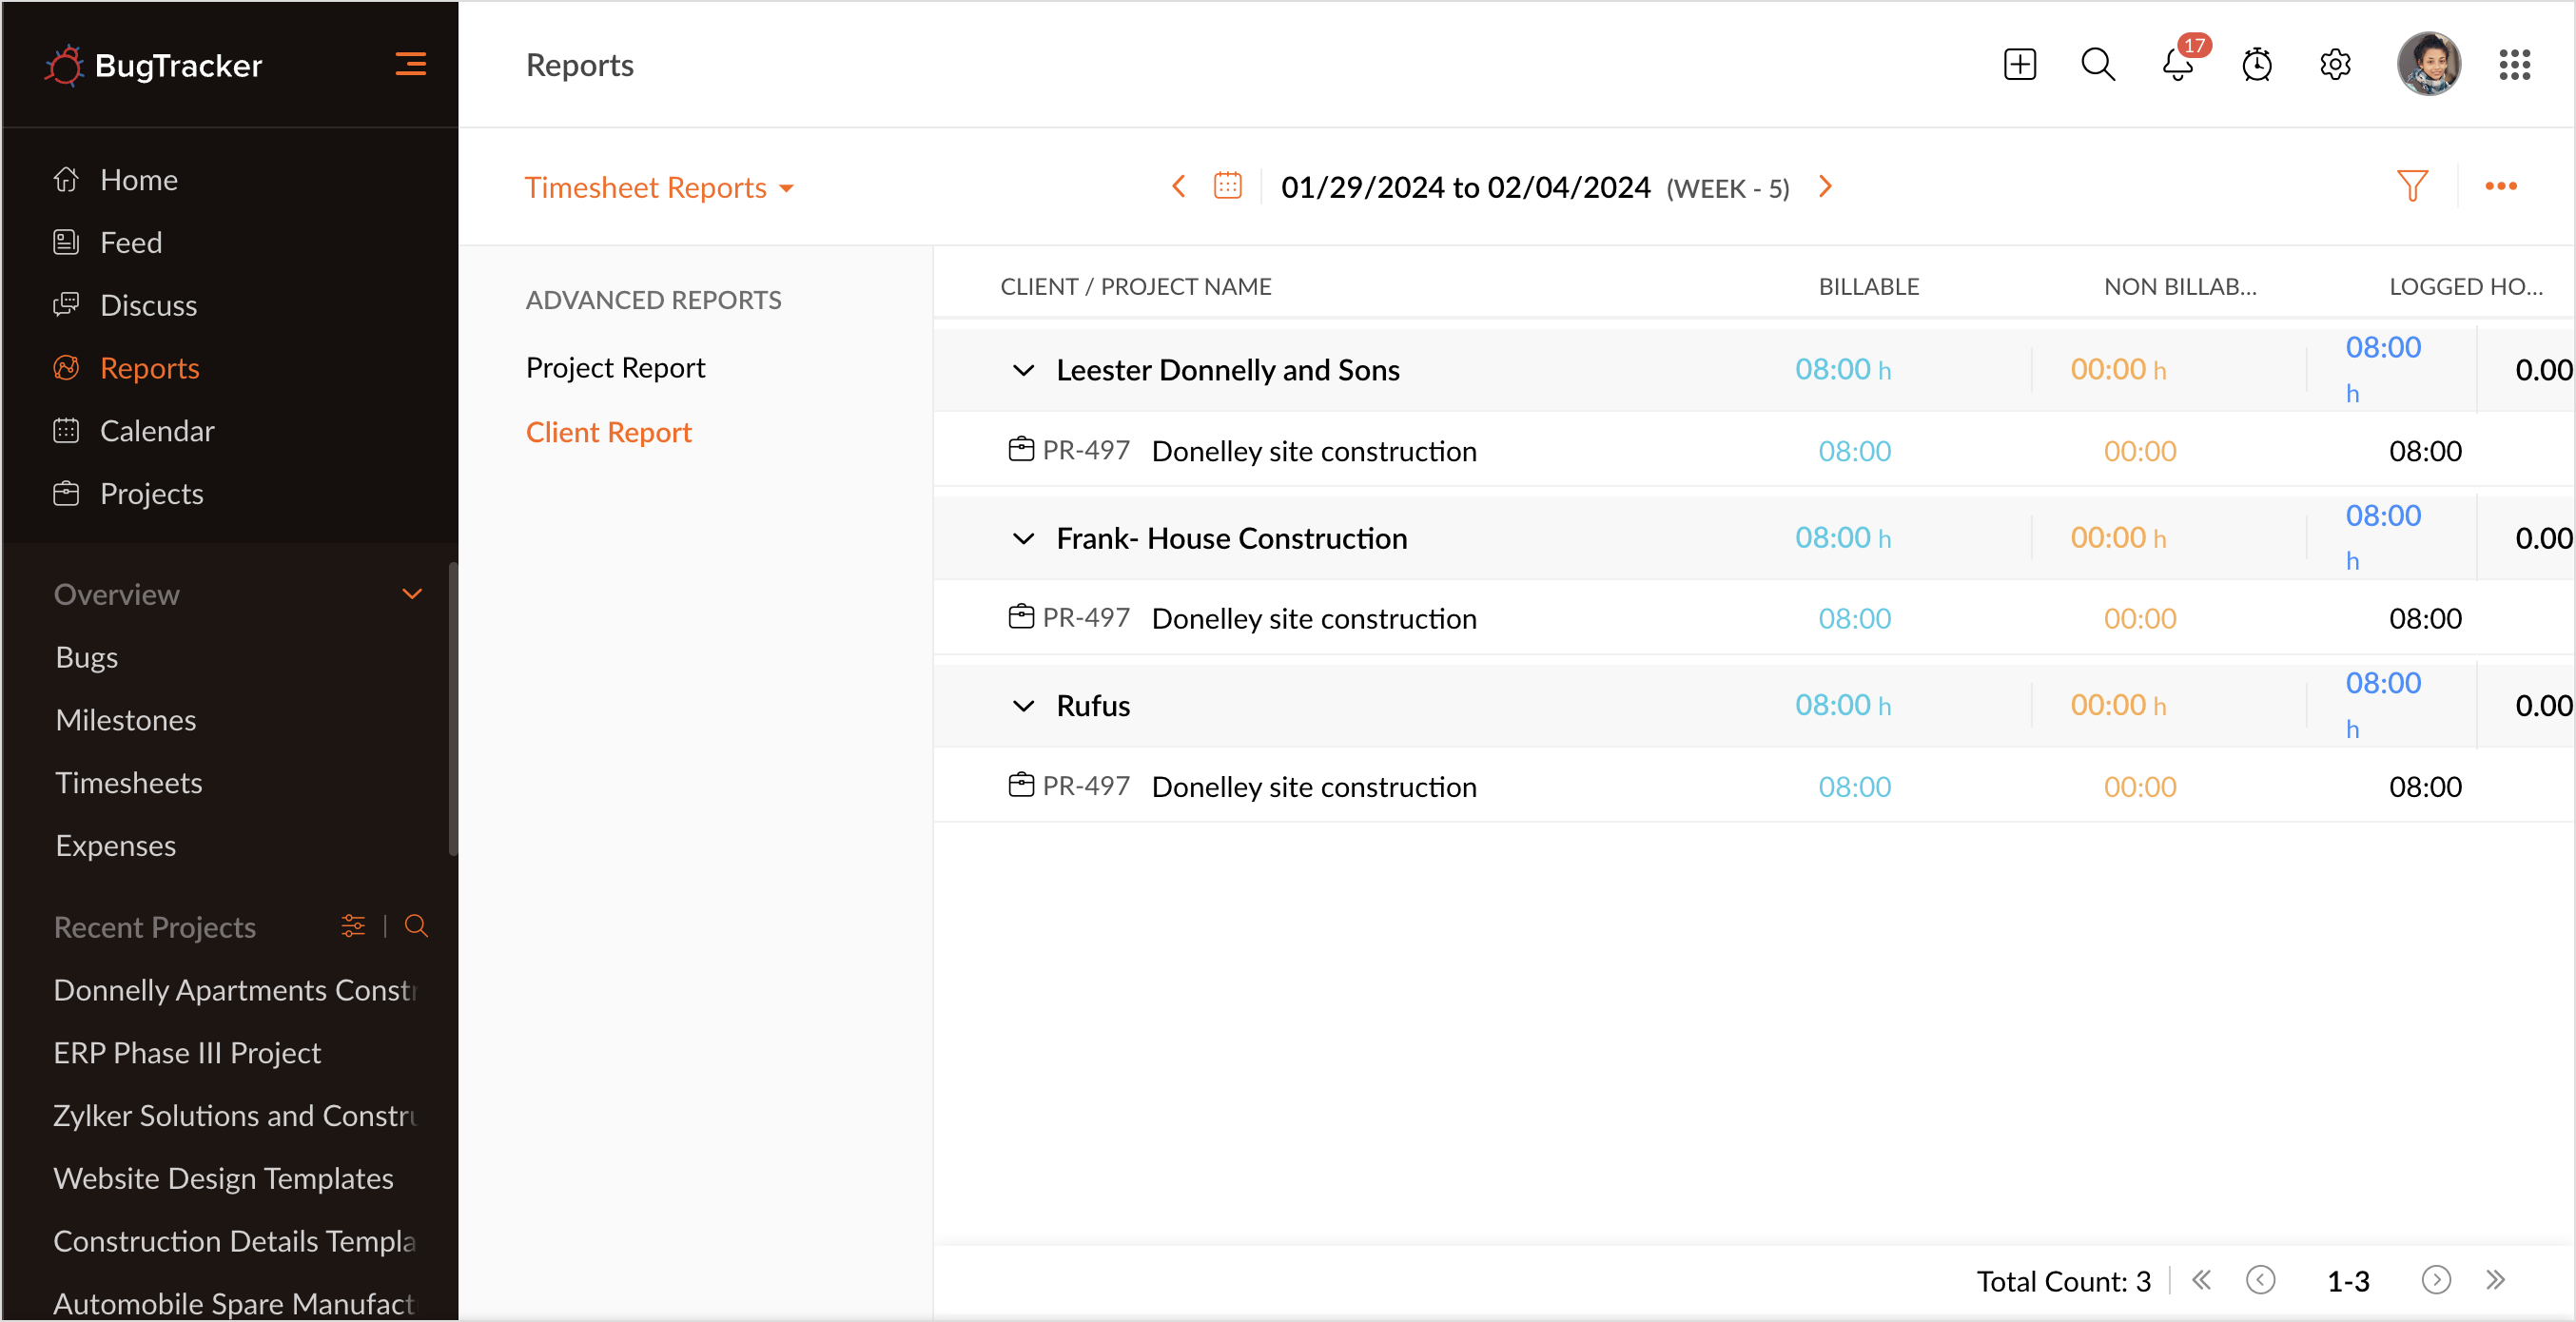Open the more options ellipsis menu

2500,186
